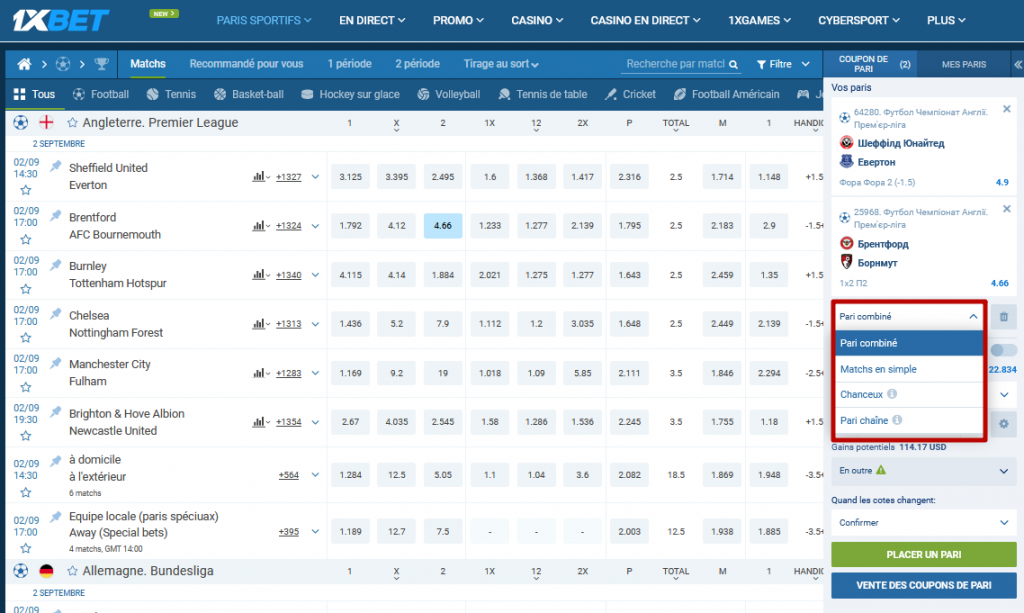Collapse the bet slip panel arrow
The width and height of the screenshot is (1024, 613).
coord(1017,65)
